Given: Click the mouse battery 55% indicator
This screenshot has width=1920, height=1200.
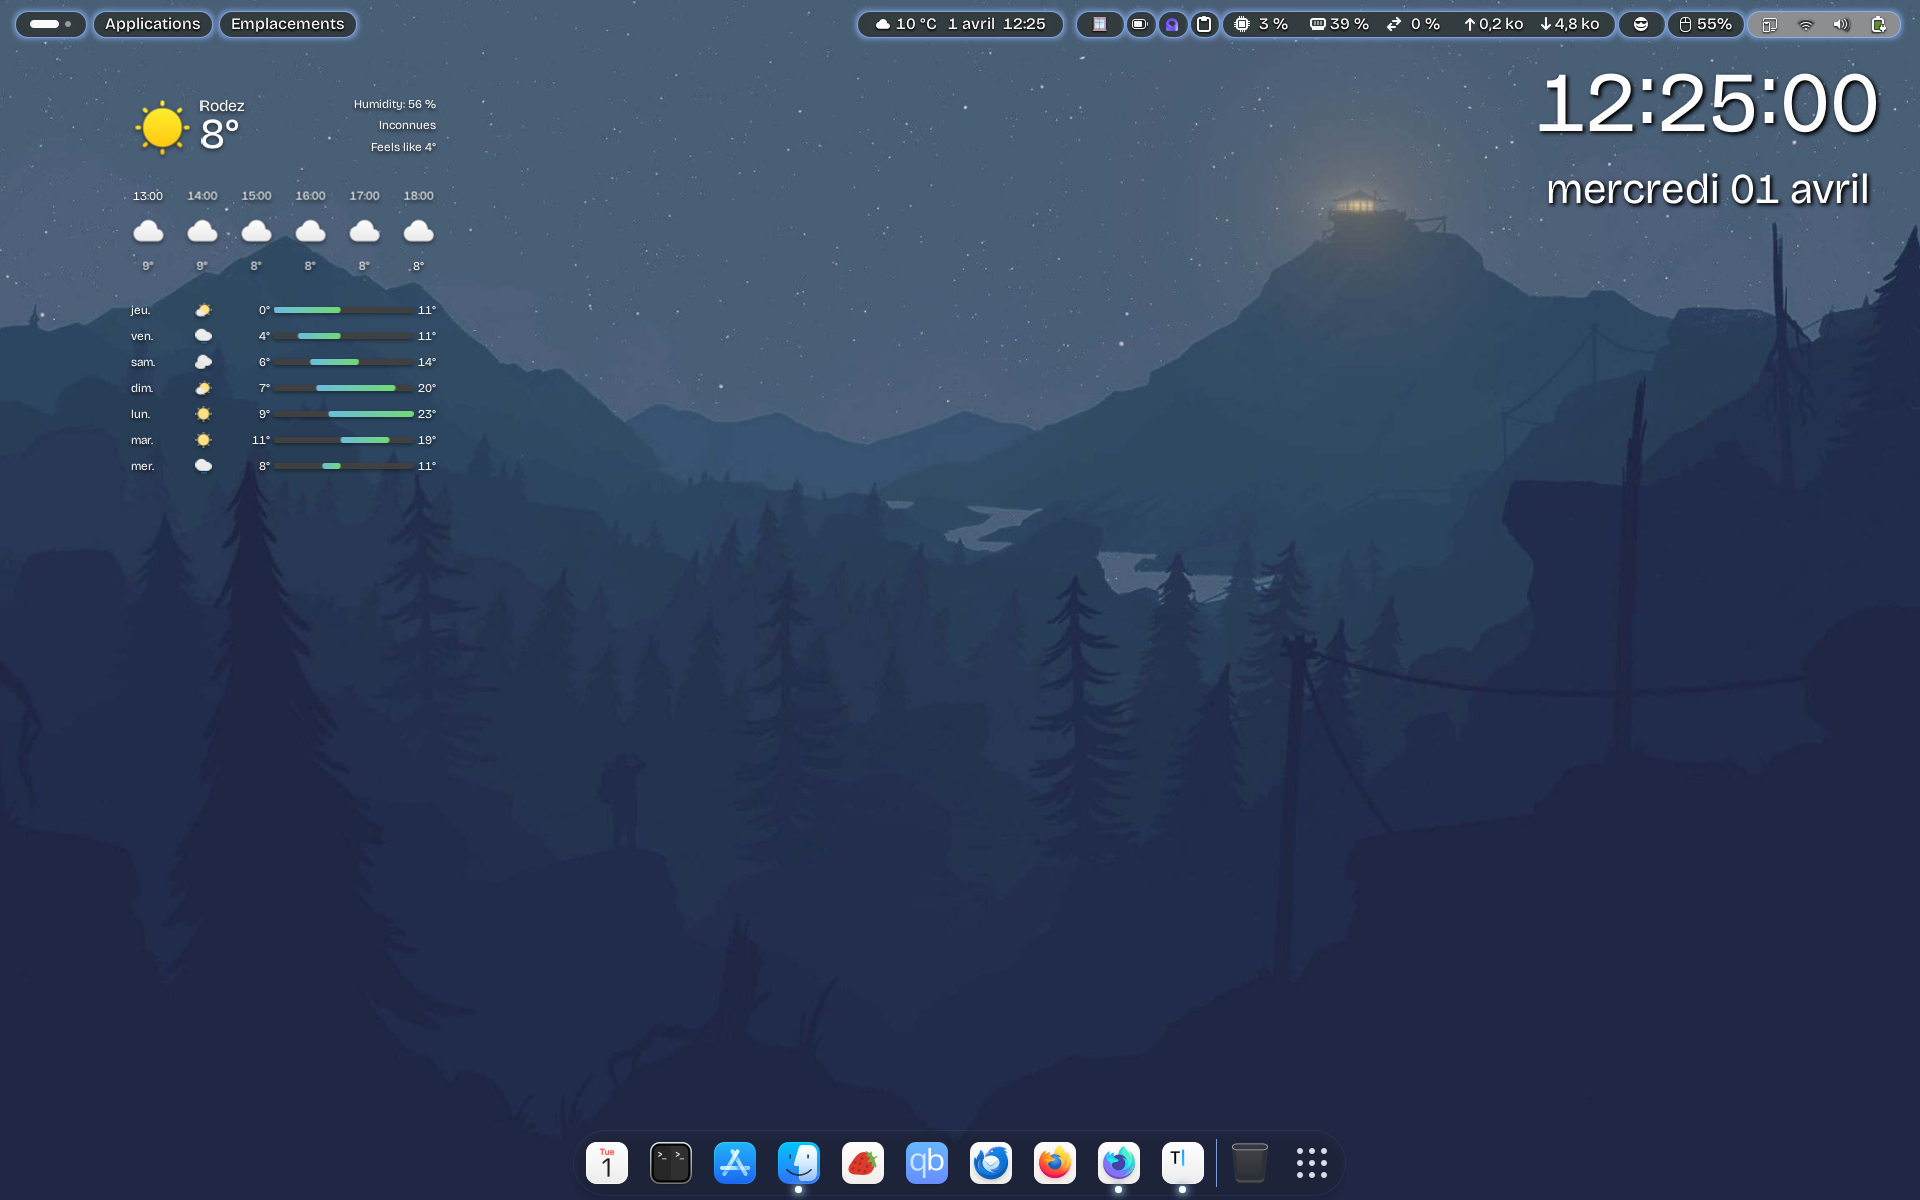Looking at the screenshot, I should [x=1705, y=24].
